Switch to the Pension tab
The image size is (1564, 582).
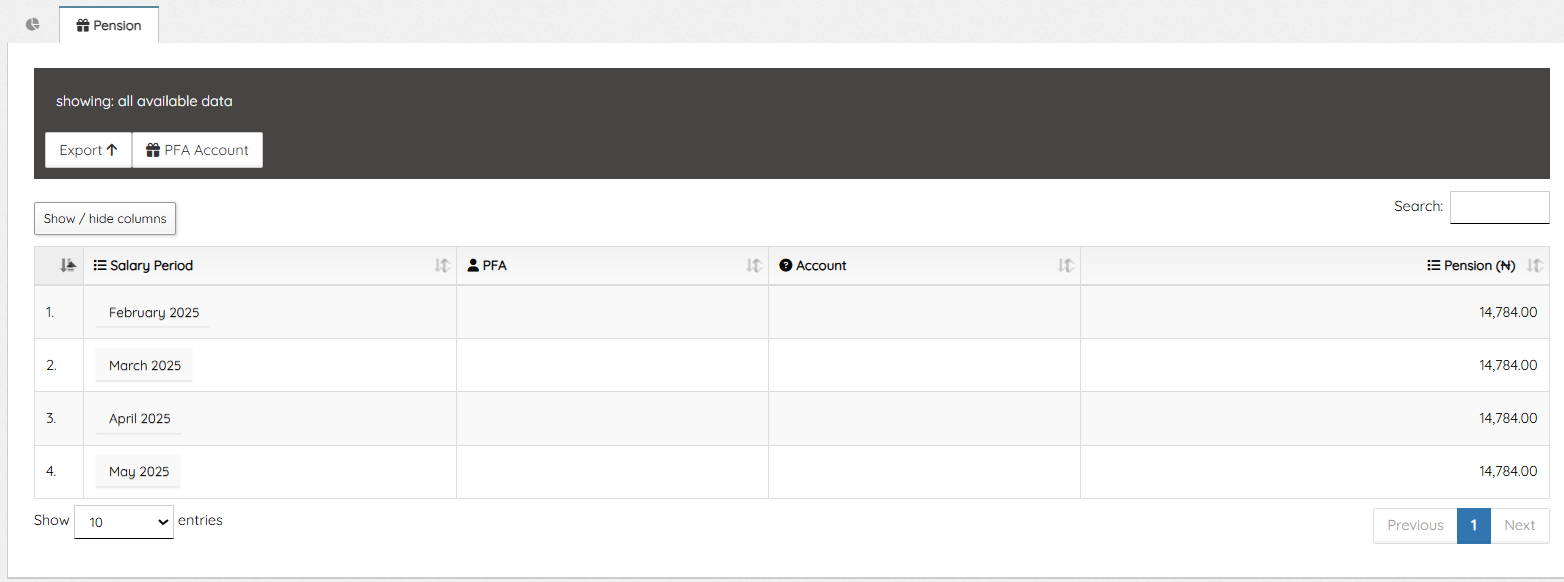[x=109, y=25]
